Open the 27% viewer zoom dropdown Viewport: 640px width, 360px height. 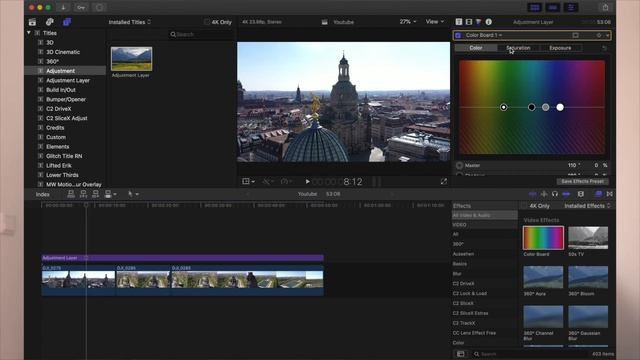pyautogui.click(x=408, y=22)
